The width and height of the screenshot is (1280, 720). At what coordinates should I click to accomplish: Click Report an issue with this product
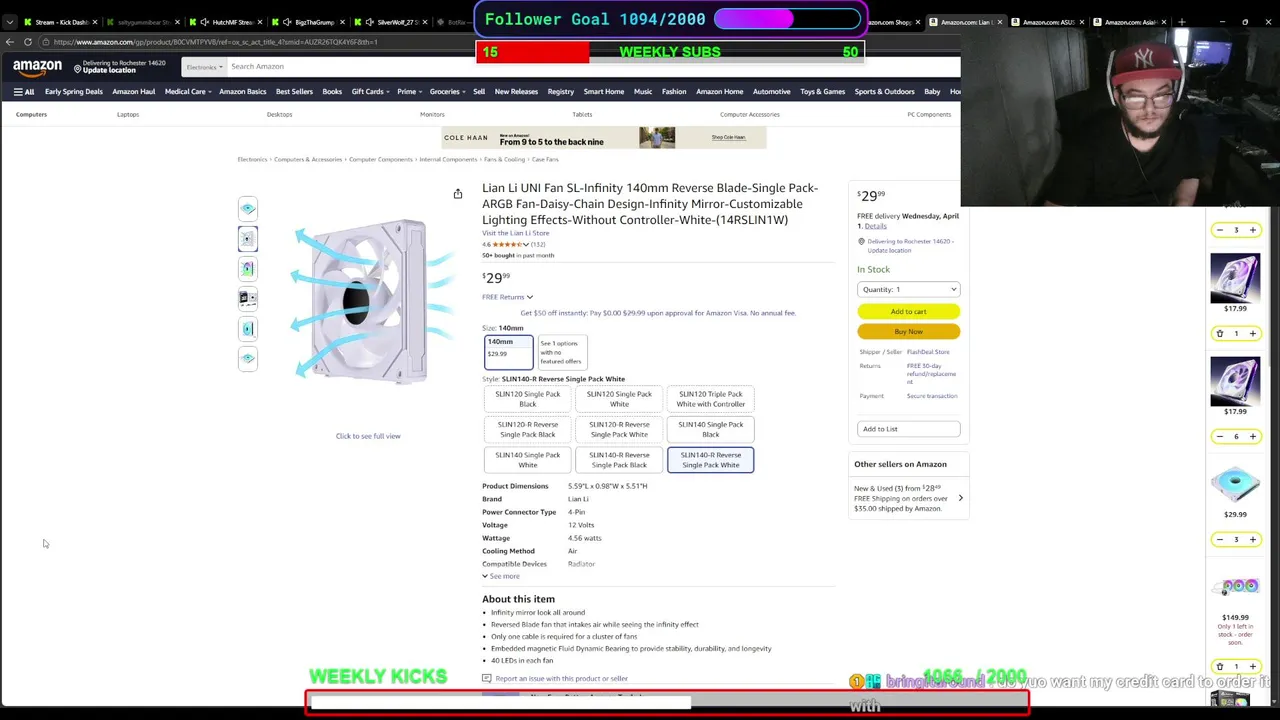[561, 678]
